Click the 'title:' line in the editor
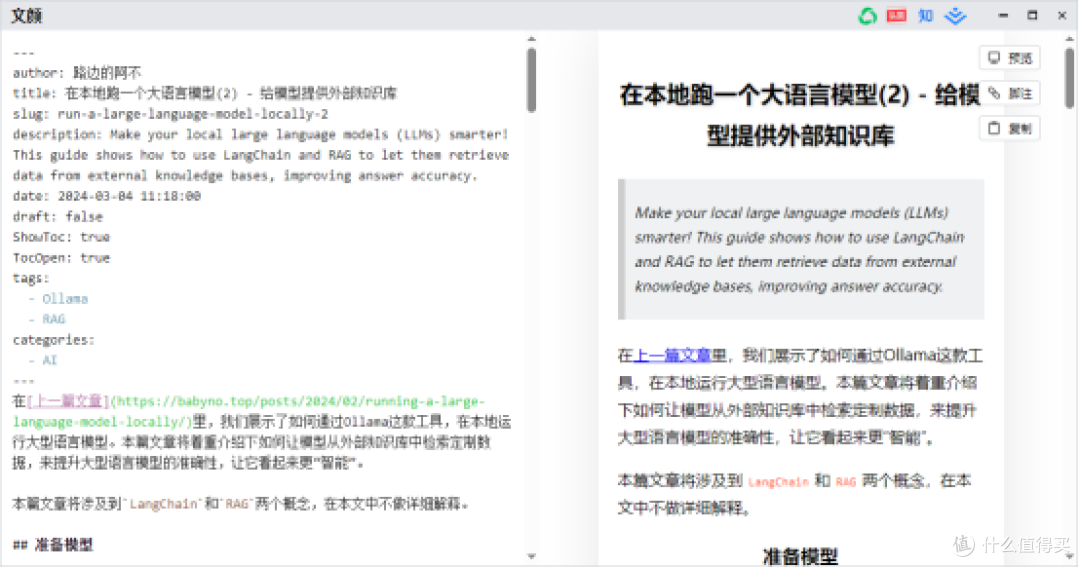This screenshot has height=567, width=1080. [x=205, y=94]
